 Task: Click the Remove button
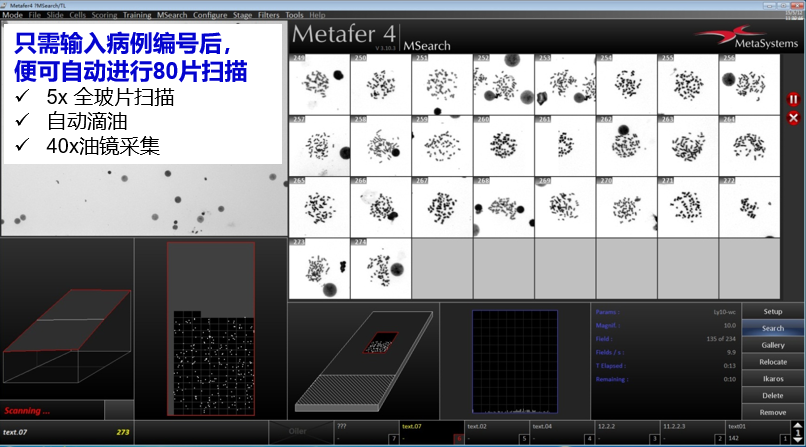tap(773, 412)
